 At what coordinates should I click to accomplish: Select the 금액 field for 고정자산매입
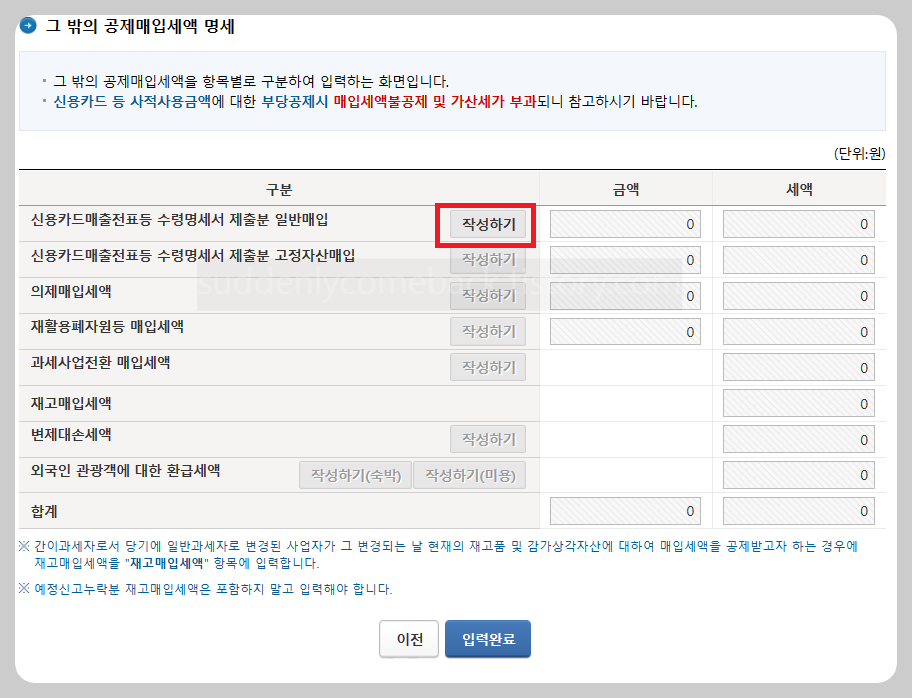click(624, 259)
